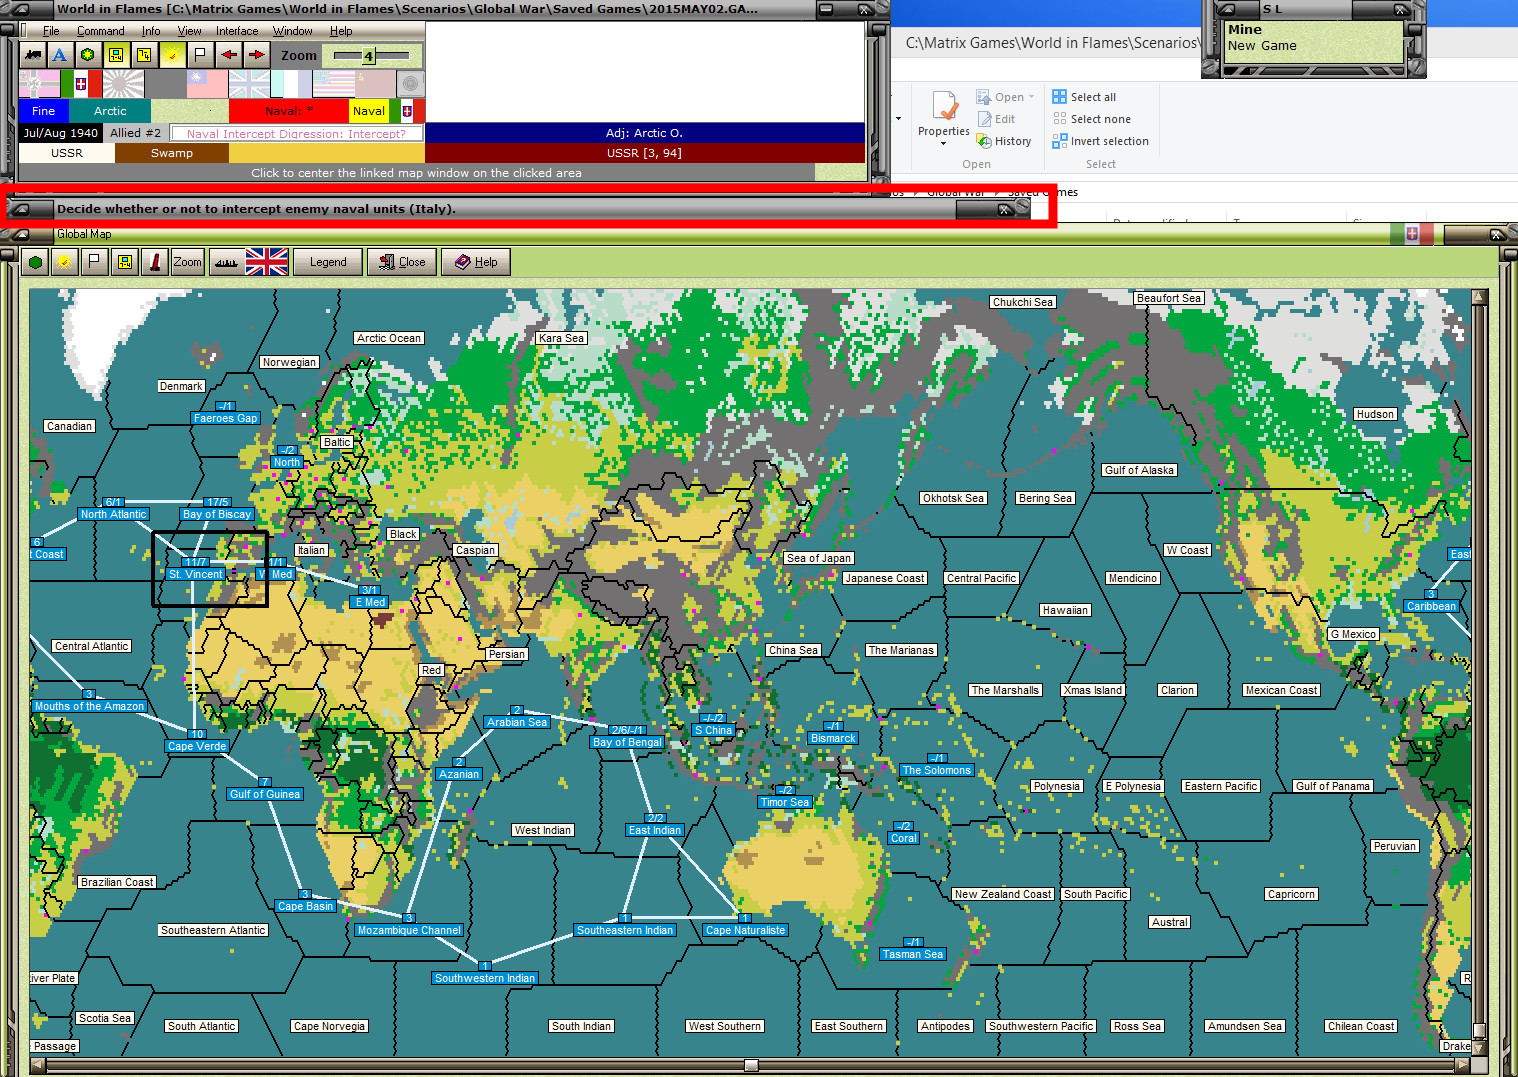Viewport: 1518px width, 1077px height.
Task: Click the green hexagon icon in Global Map toolbar
Action: [x=36, y=262]
